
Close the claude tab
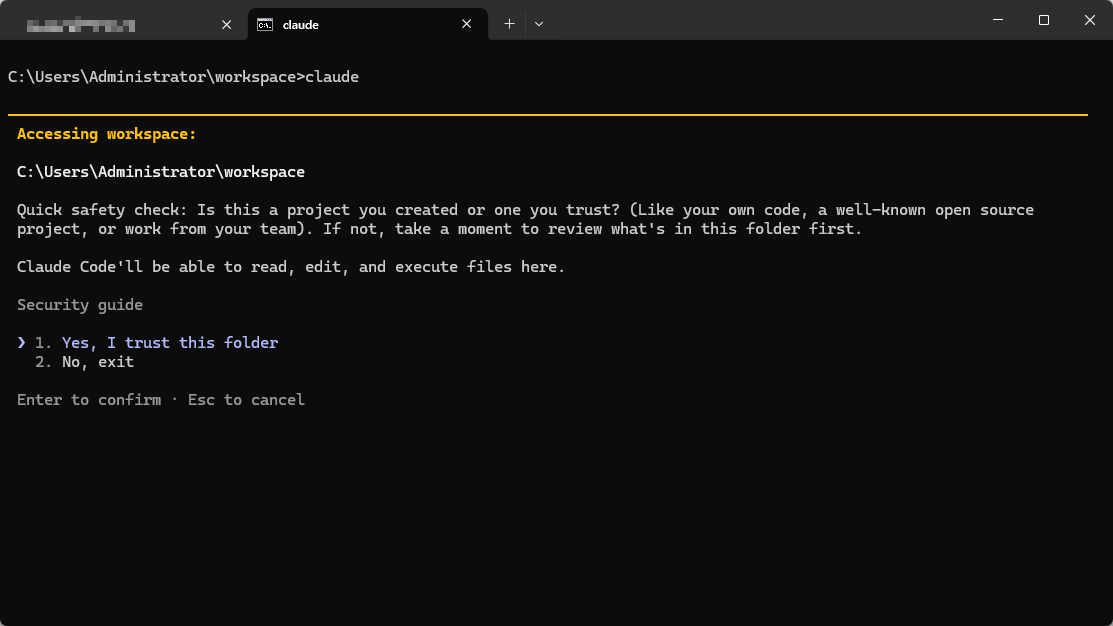point(467,24)
